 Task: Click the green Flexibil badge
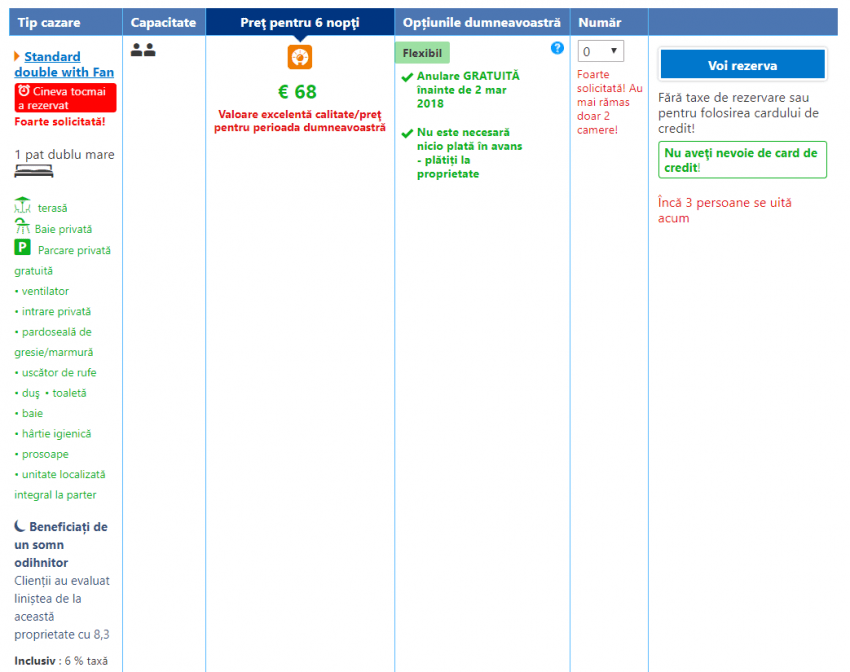tap(422, 53)
